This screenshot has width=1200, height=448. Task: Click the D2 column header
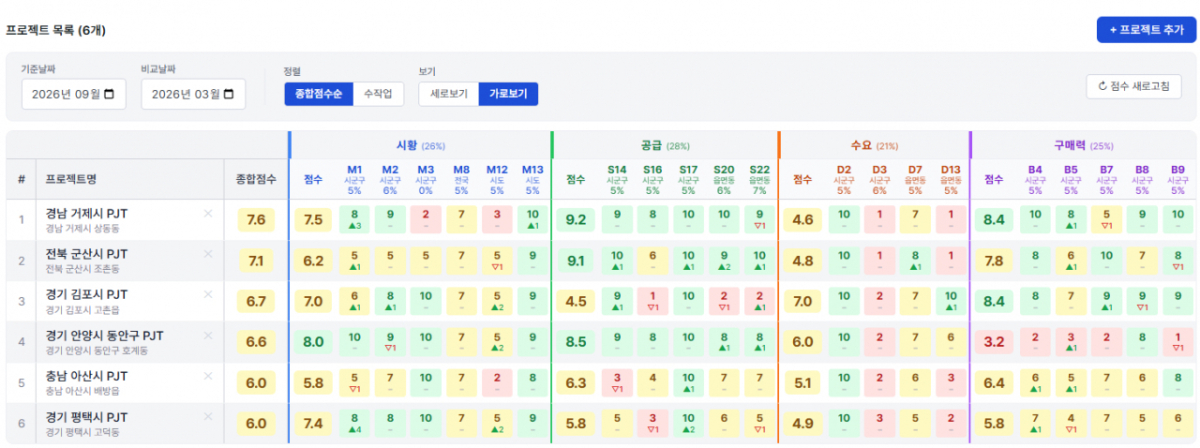pos(844,180)
